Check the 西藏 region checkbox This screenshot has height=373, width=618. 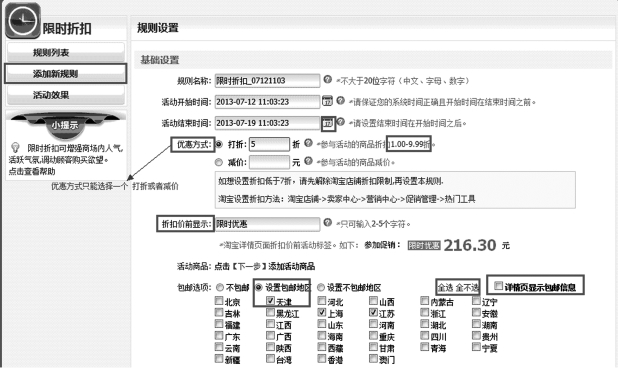[x=322, y=347]
